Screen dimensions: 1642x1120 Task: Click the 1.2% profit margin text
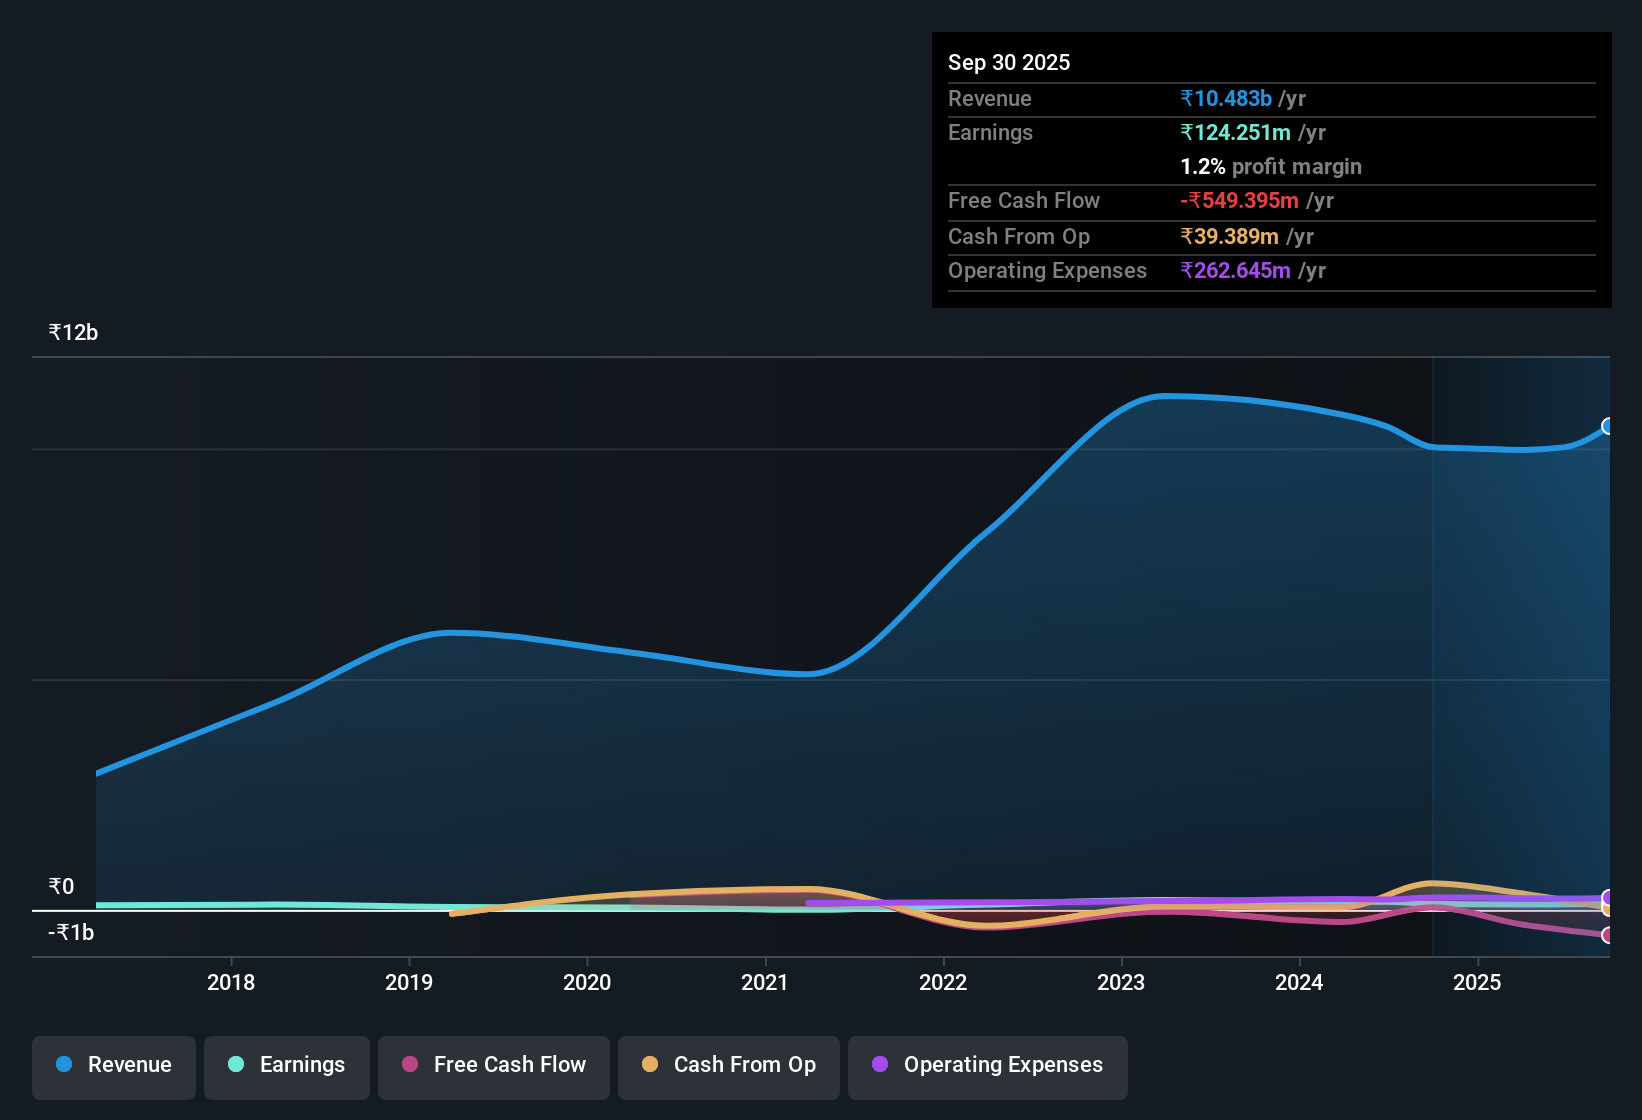tap(1270, 167)
